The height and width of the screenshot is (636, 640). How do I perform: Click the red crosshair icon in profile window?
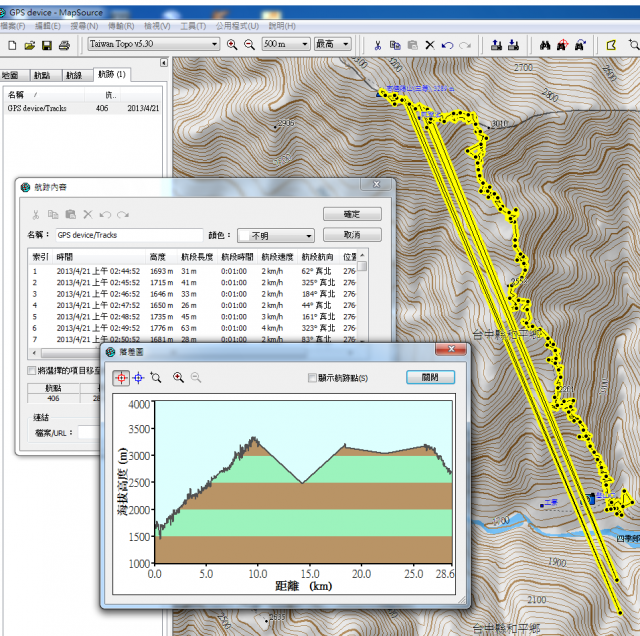[x=121, y=378]
